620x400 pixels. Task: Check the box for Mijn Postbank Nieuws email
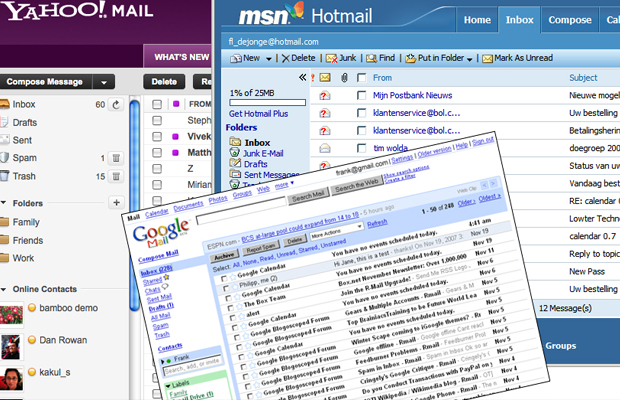(362, 95)
